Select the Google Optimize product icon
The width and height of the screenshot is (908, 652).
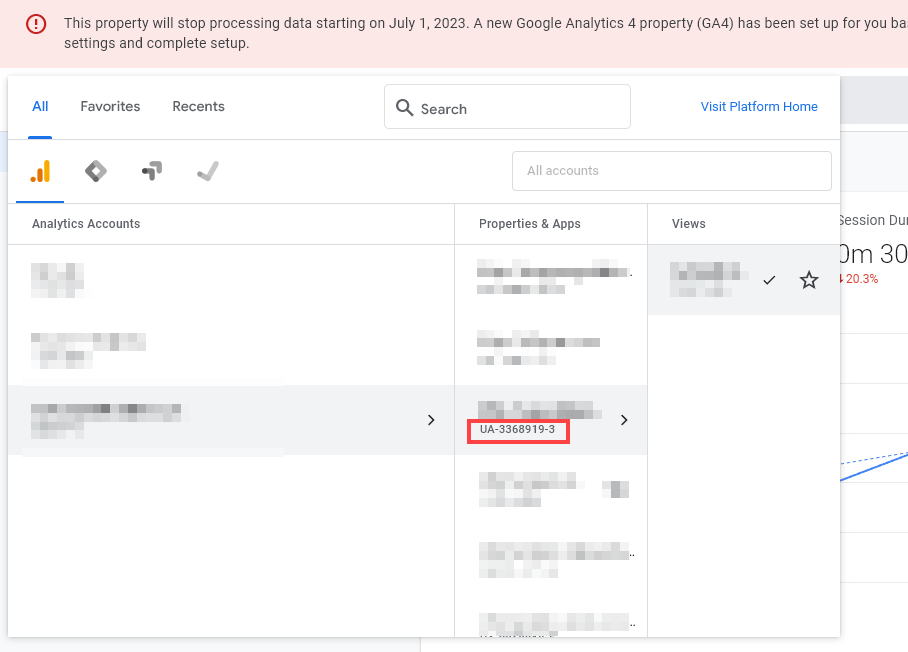(151, 170)
